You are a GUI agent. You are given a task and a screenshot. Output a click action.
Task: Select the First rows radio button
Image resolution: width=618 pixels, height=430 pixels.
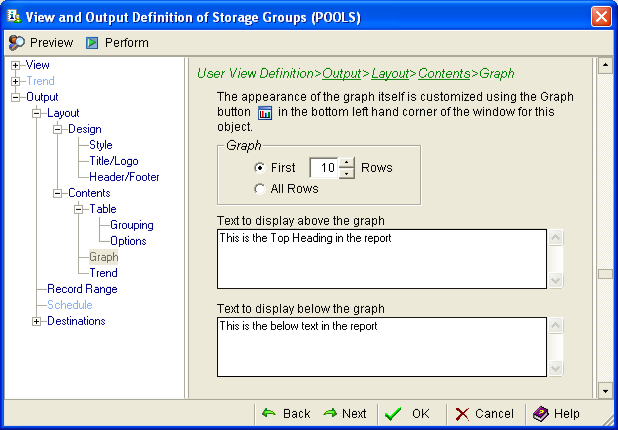(x=259, y=168)
